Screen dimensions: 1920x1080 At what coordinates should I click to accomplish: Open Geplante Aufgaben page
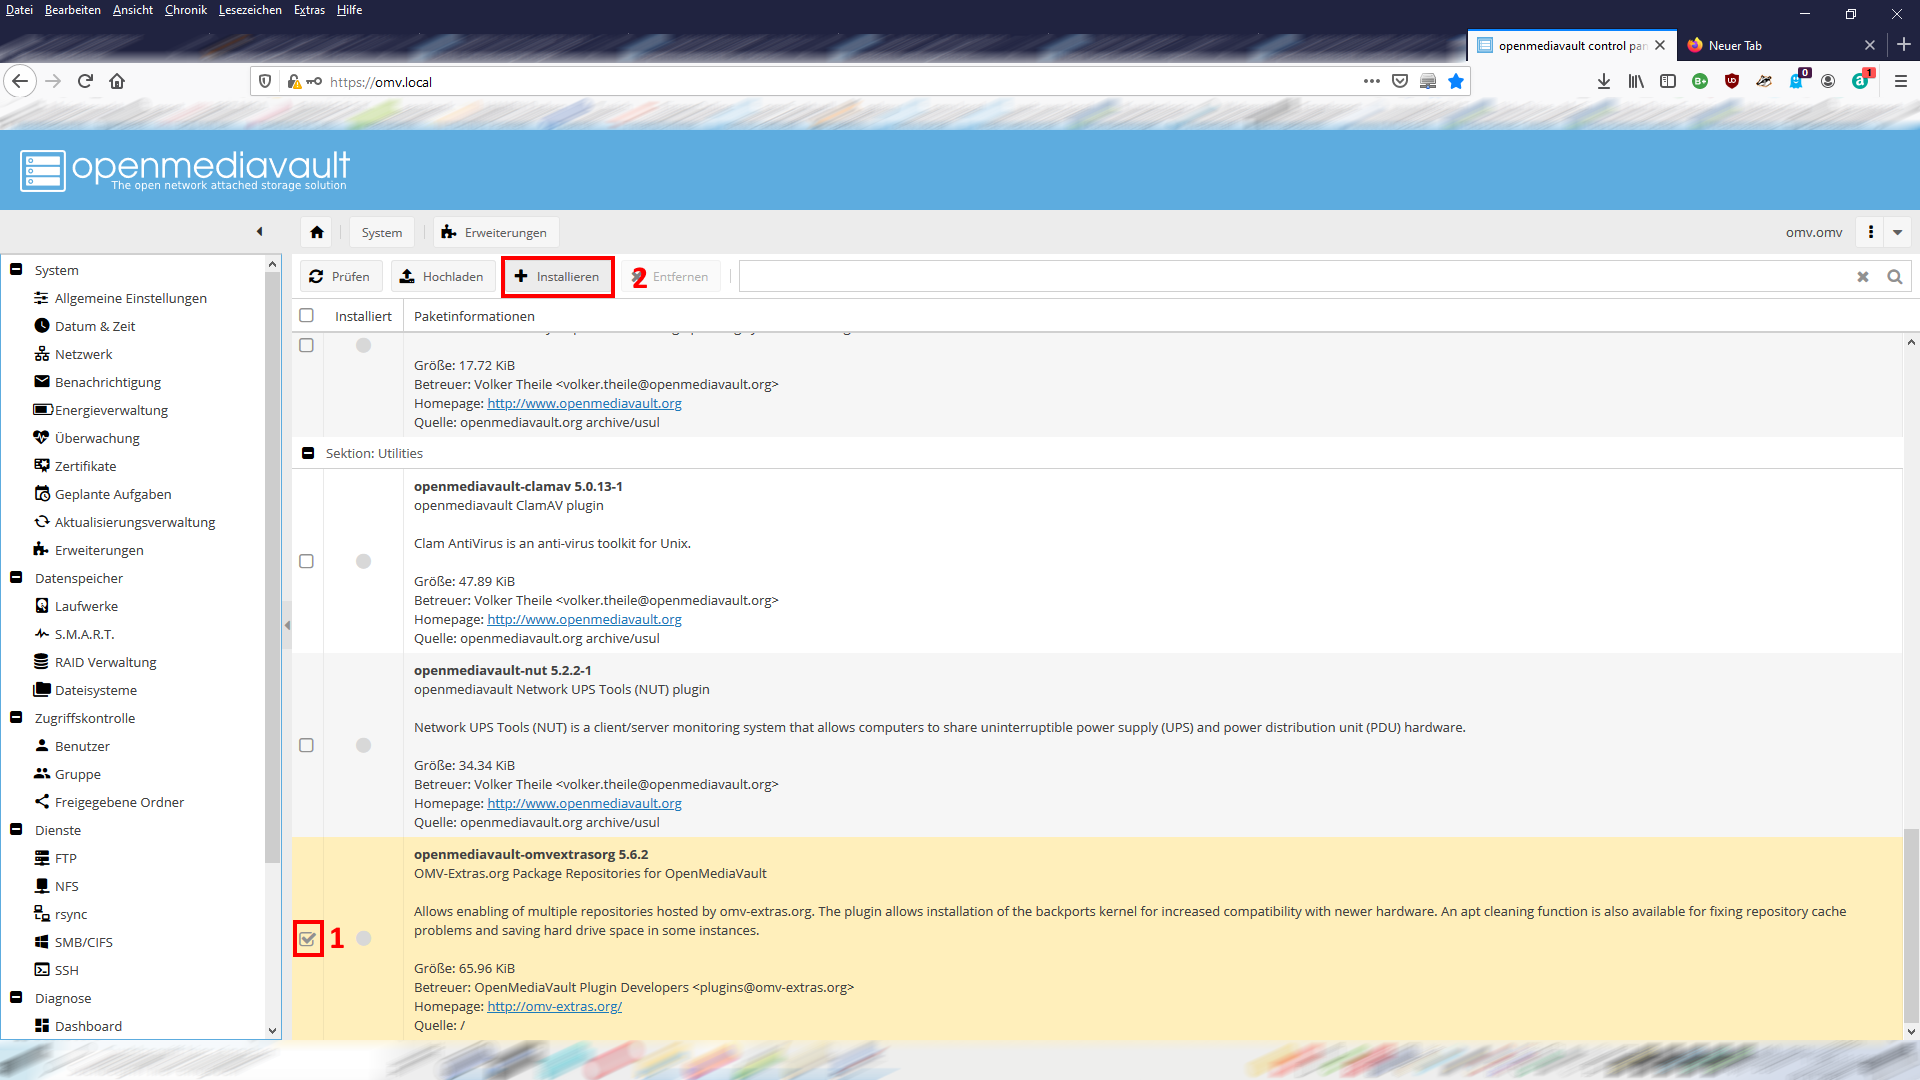(112, 494)
